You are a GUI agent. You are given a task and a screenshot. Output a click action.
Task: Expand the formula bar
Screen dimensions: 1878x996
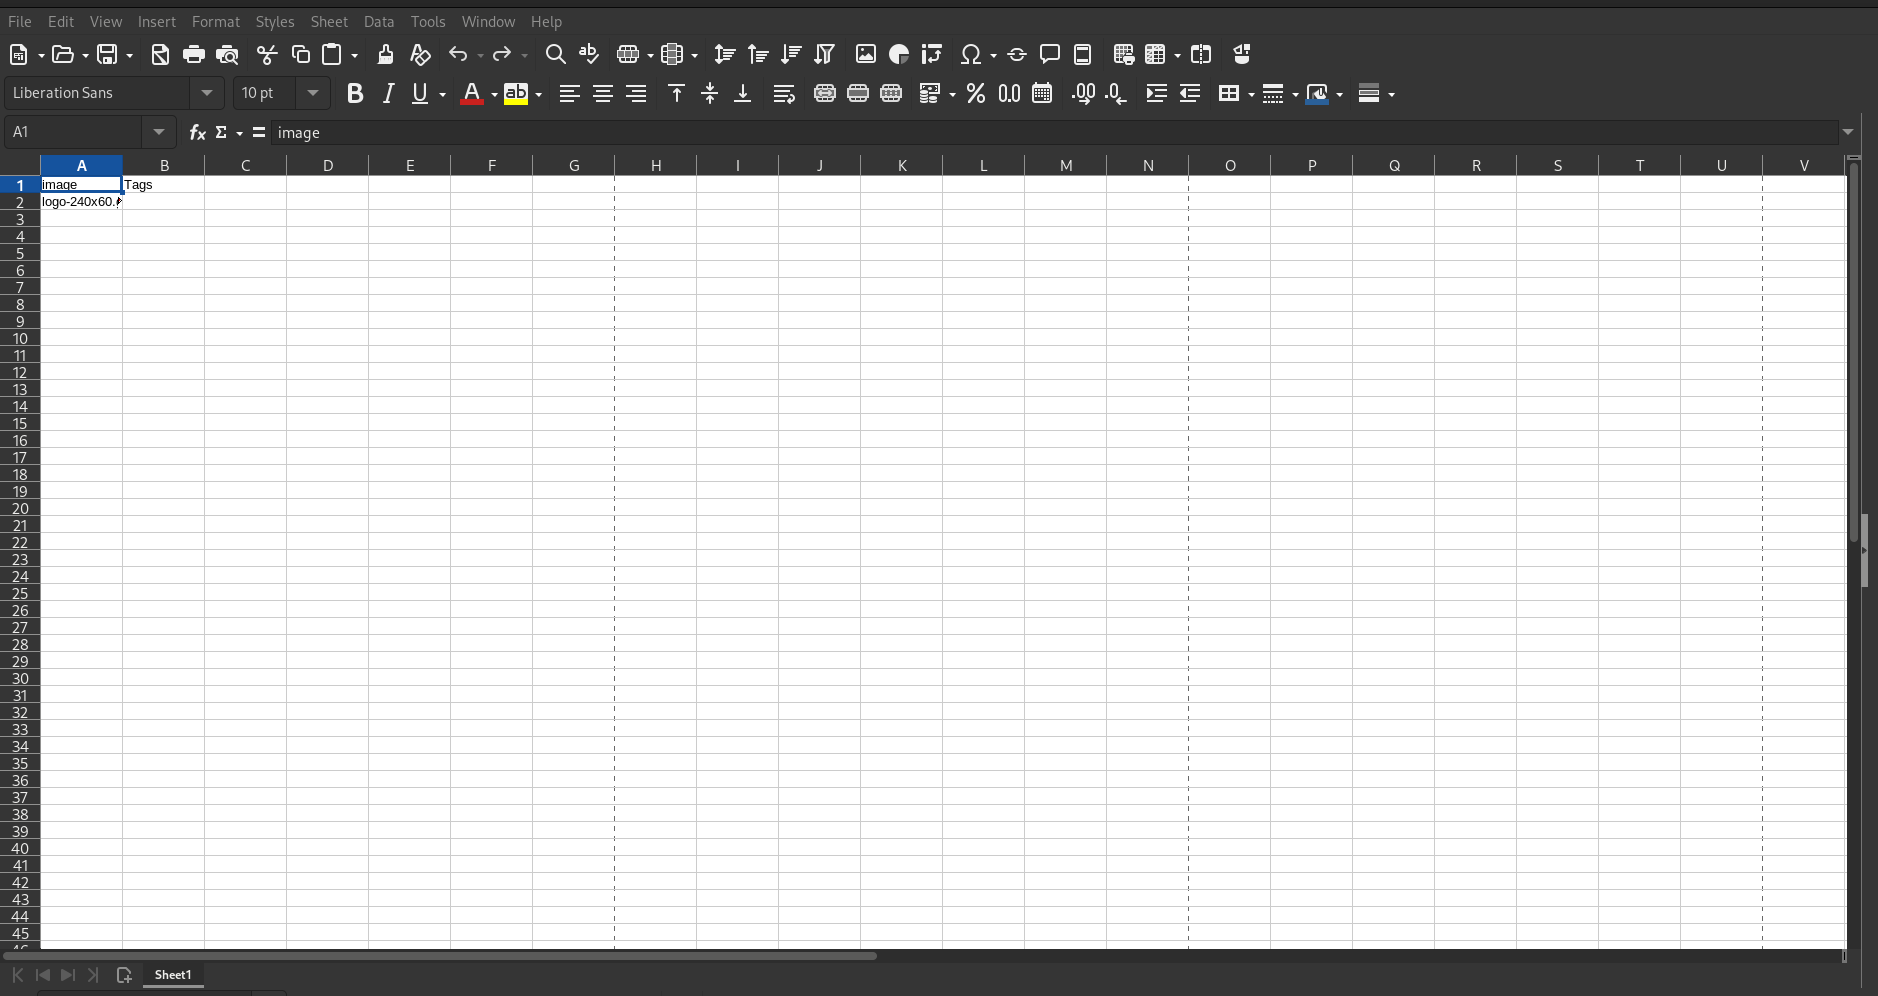pyautogui.click(x=1848, y=132)
